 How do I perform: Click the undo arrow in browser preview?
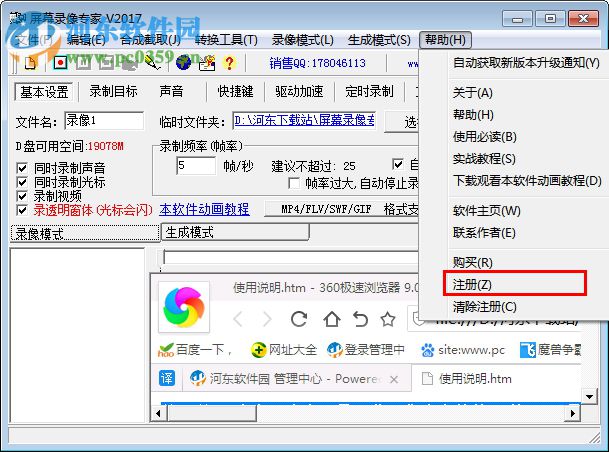coord(360,319)
